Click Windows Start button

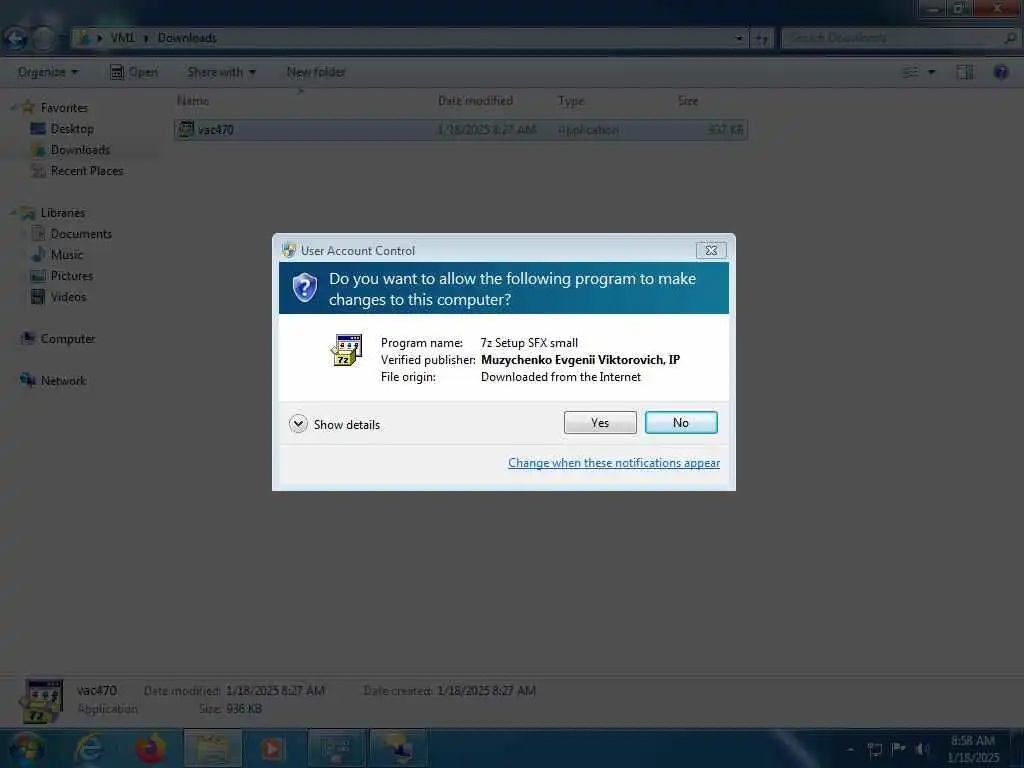tap(26, 748)
